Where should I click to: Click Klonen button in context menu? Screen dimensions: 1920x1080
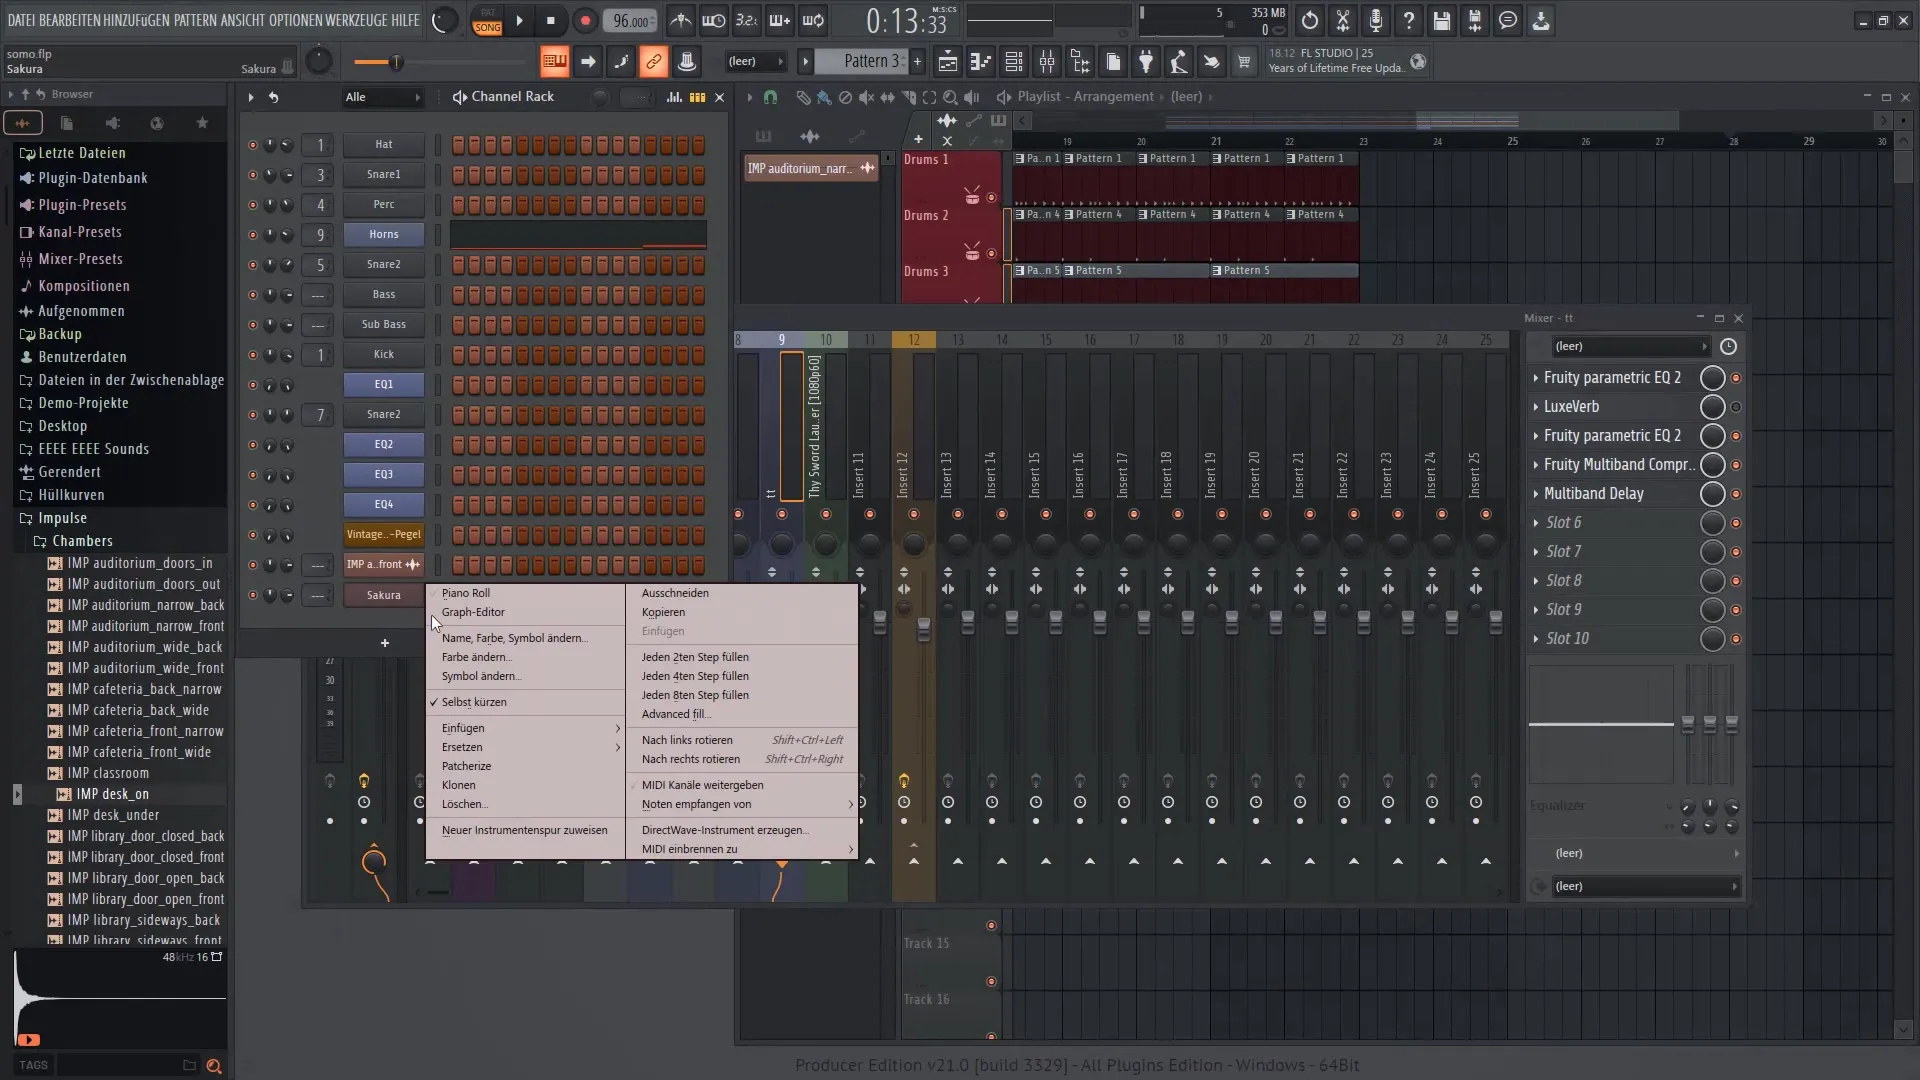click(x=459, y=785)
